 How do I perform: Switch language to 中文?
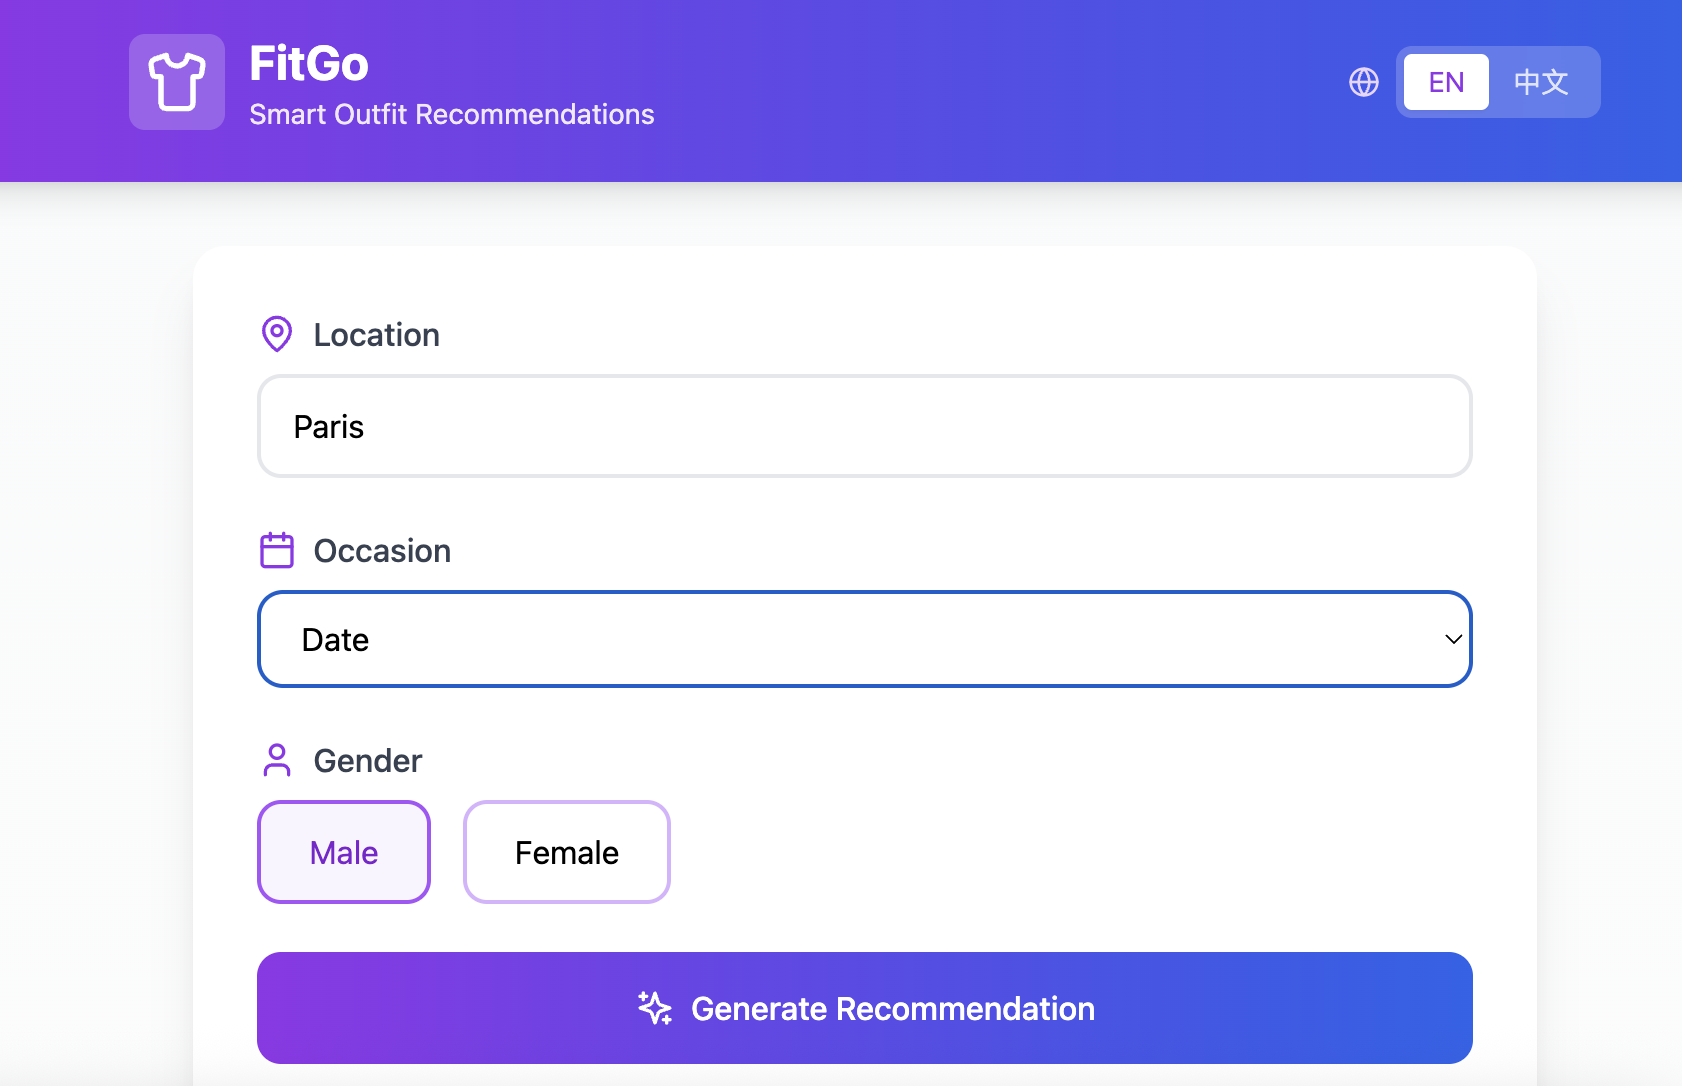point(1541,82)
